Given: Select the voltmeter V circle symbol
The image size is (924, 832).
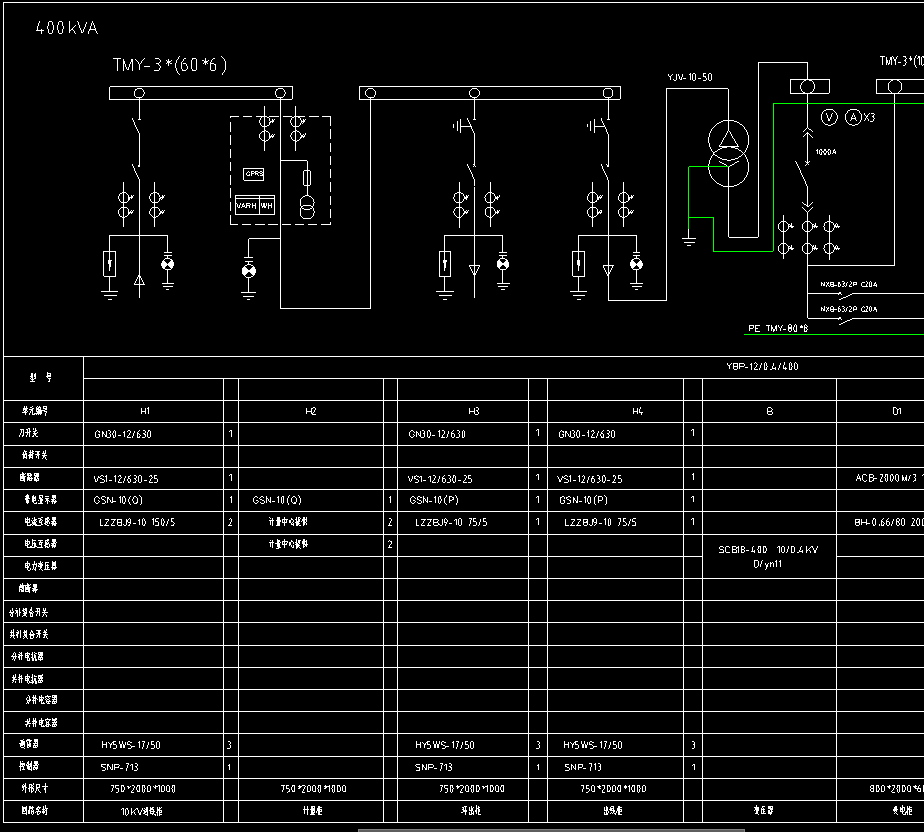Looking at the screenshot, I should click(829, 117).
